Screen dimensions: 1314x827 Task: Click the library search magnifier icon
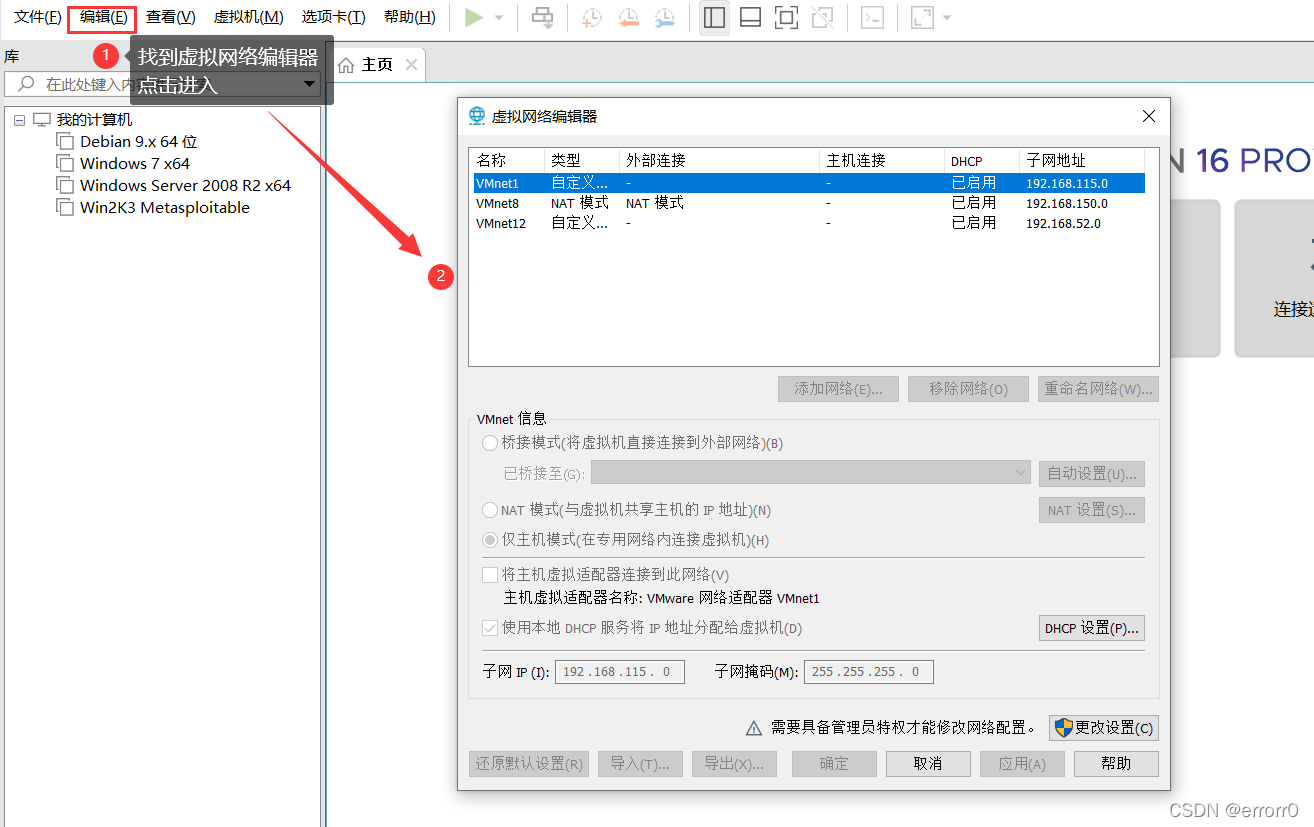click(27, 84)
